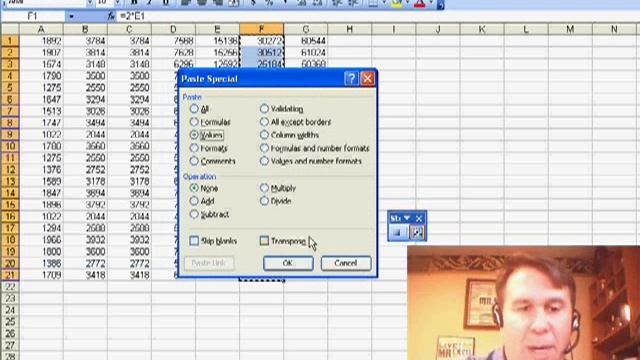Click the Paste Link button
640x360 pixels.
[x=209, y=263]
